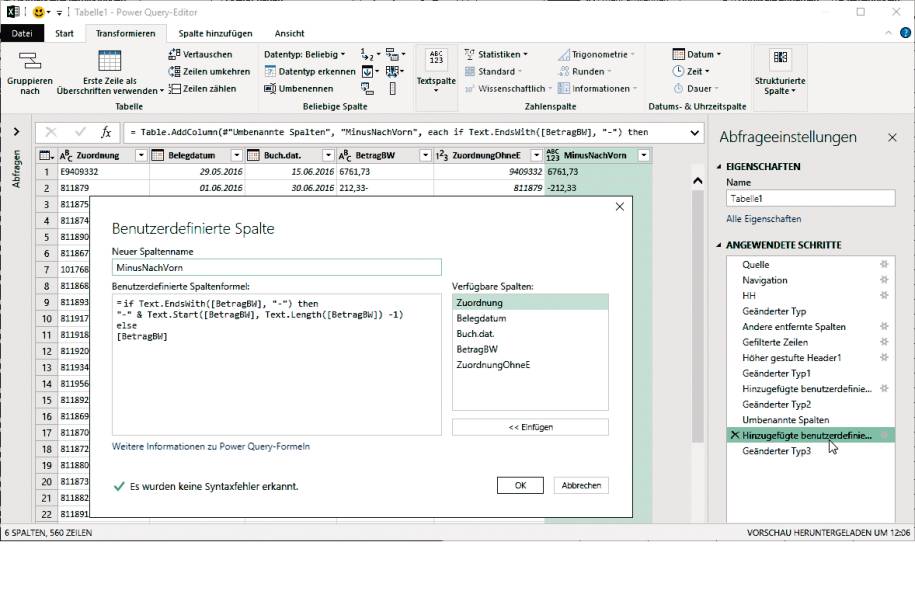This screenshot has height=608, width=915.
Task: Select the Geänderter Typ3 step
Action: coord(811,450)
